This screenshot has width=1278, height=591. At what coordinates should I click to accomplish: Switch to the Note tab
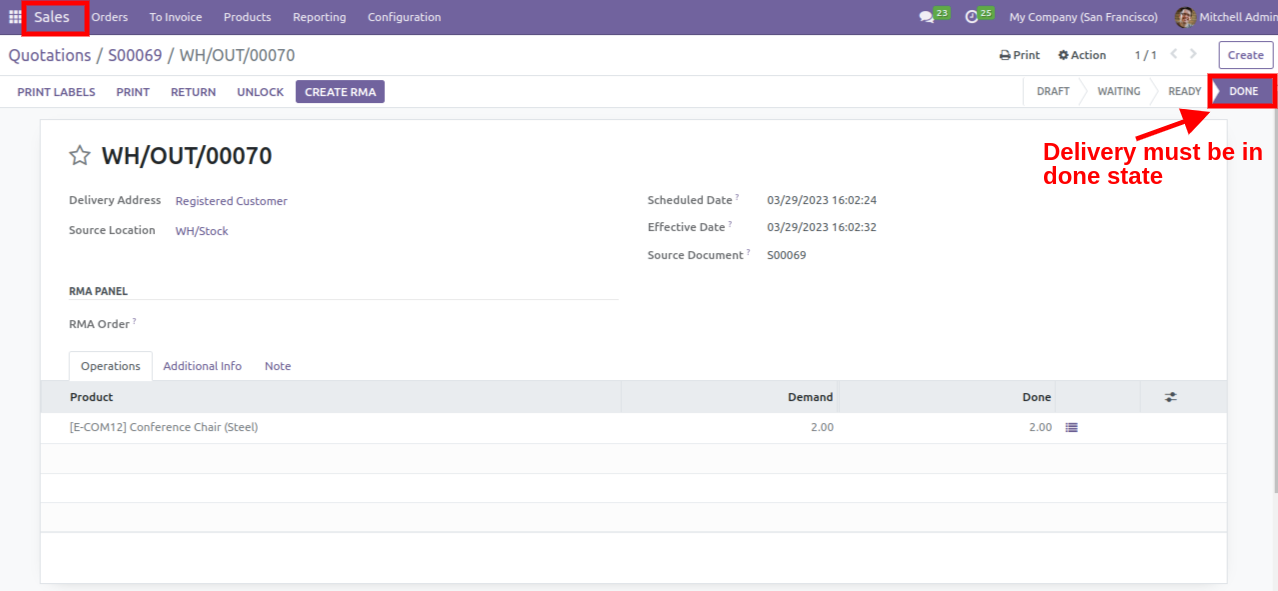pos(278,366)
